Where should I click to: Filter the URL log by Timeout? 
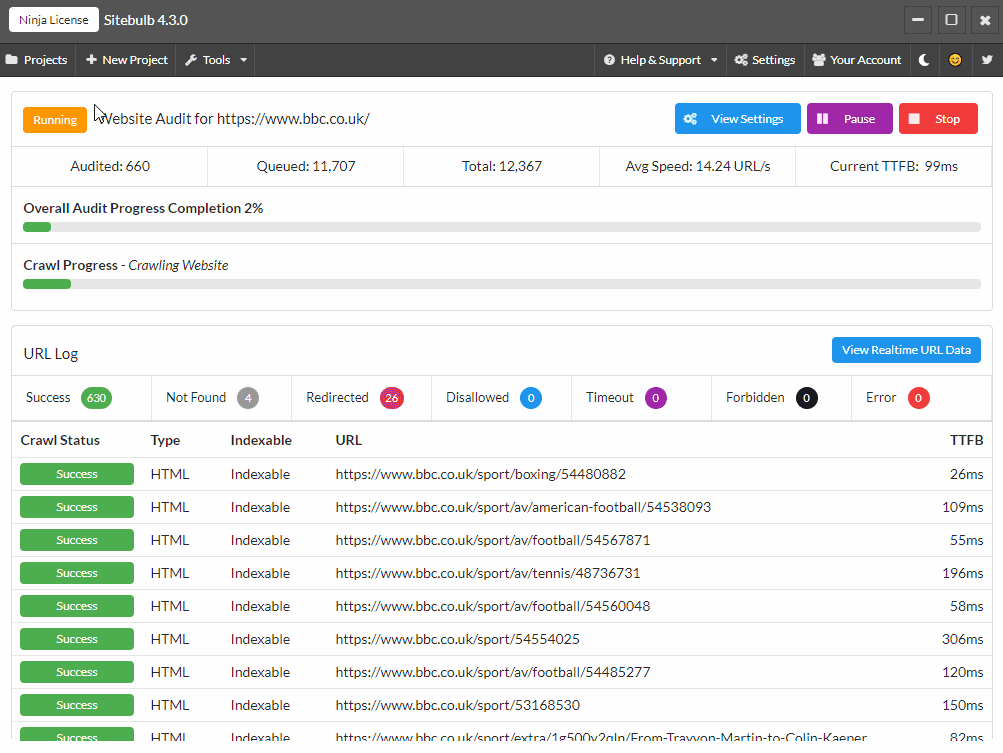(642, 398)
